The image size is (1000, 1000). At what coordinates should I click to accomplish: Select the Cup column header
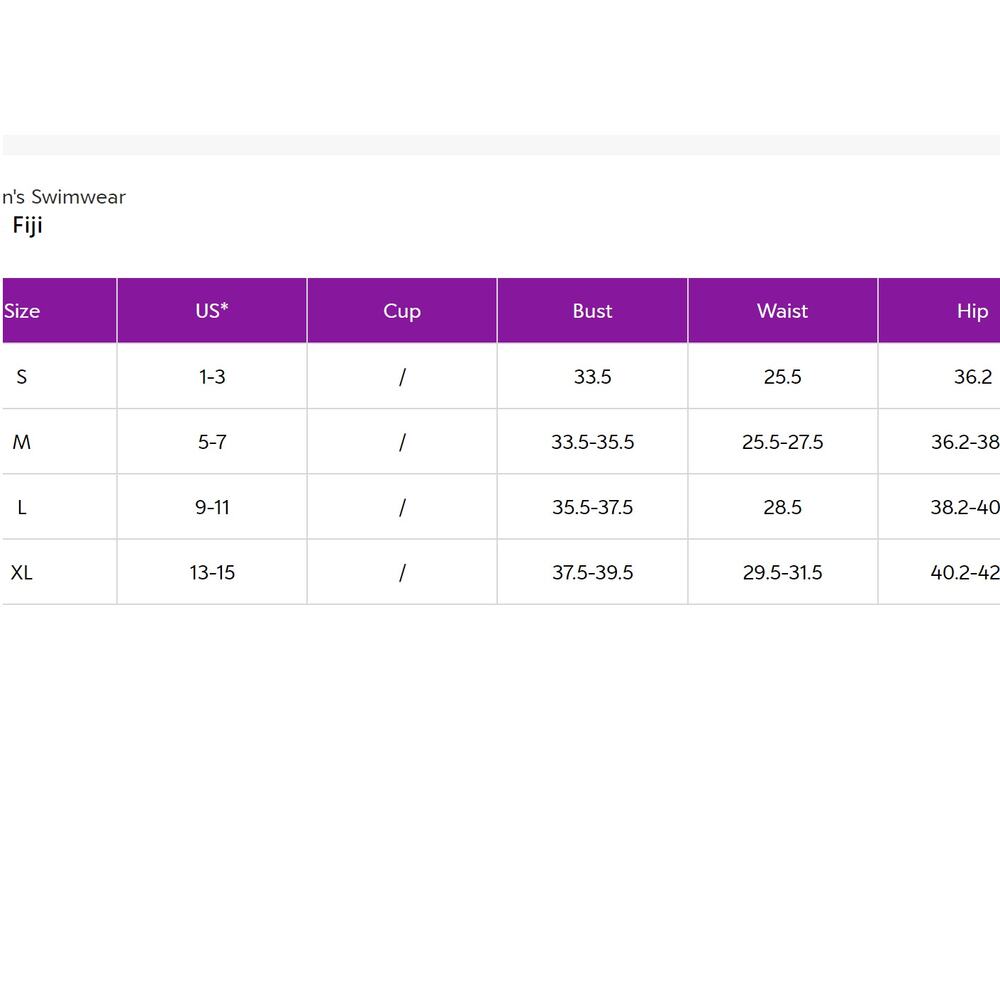coord(402,311)
